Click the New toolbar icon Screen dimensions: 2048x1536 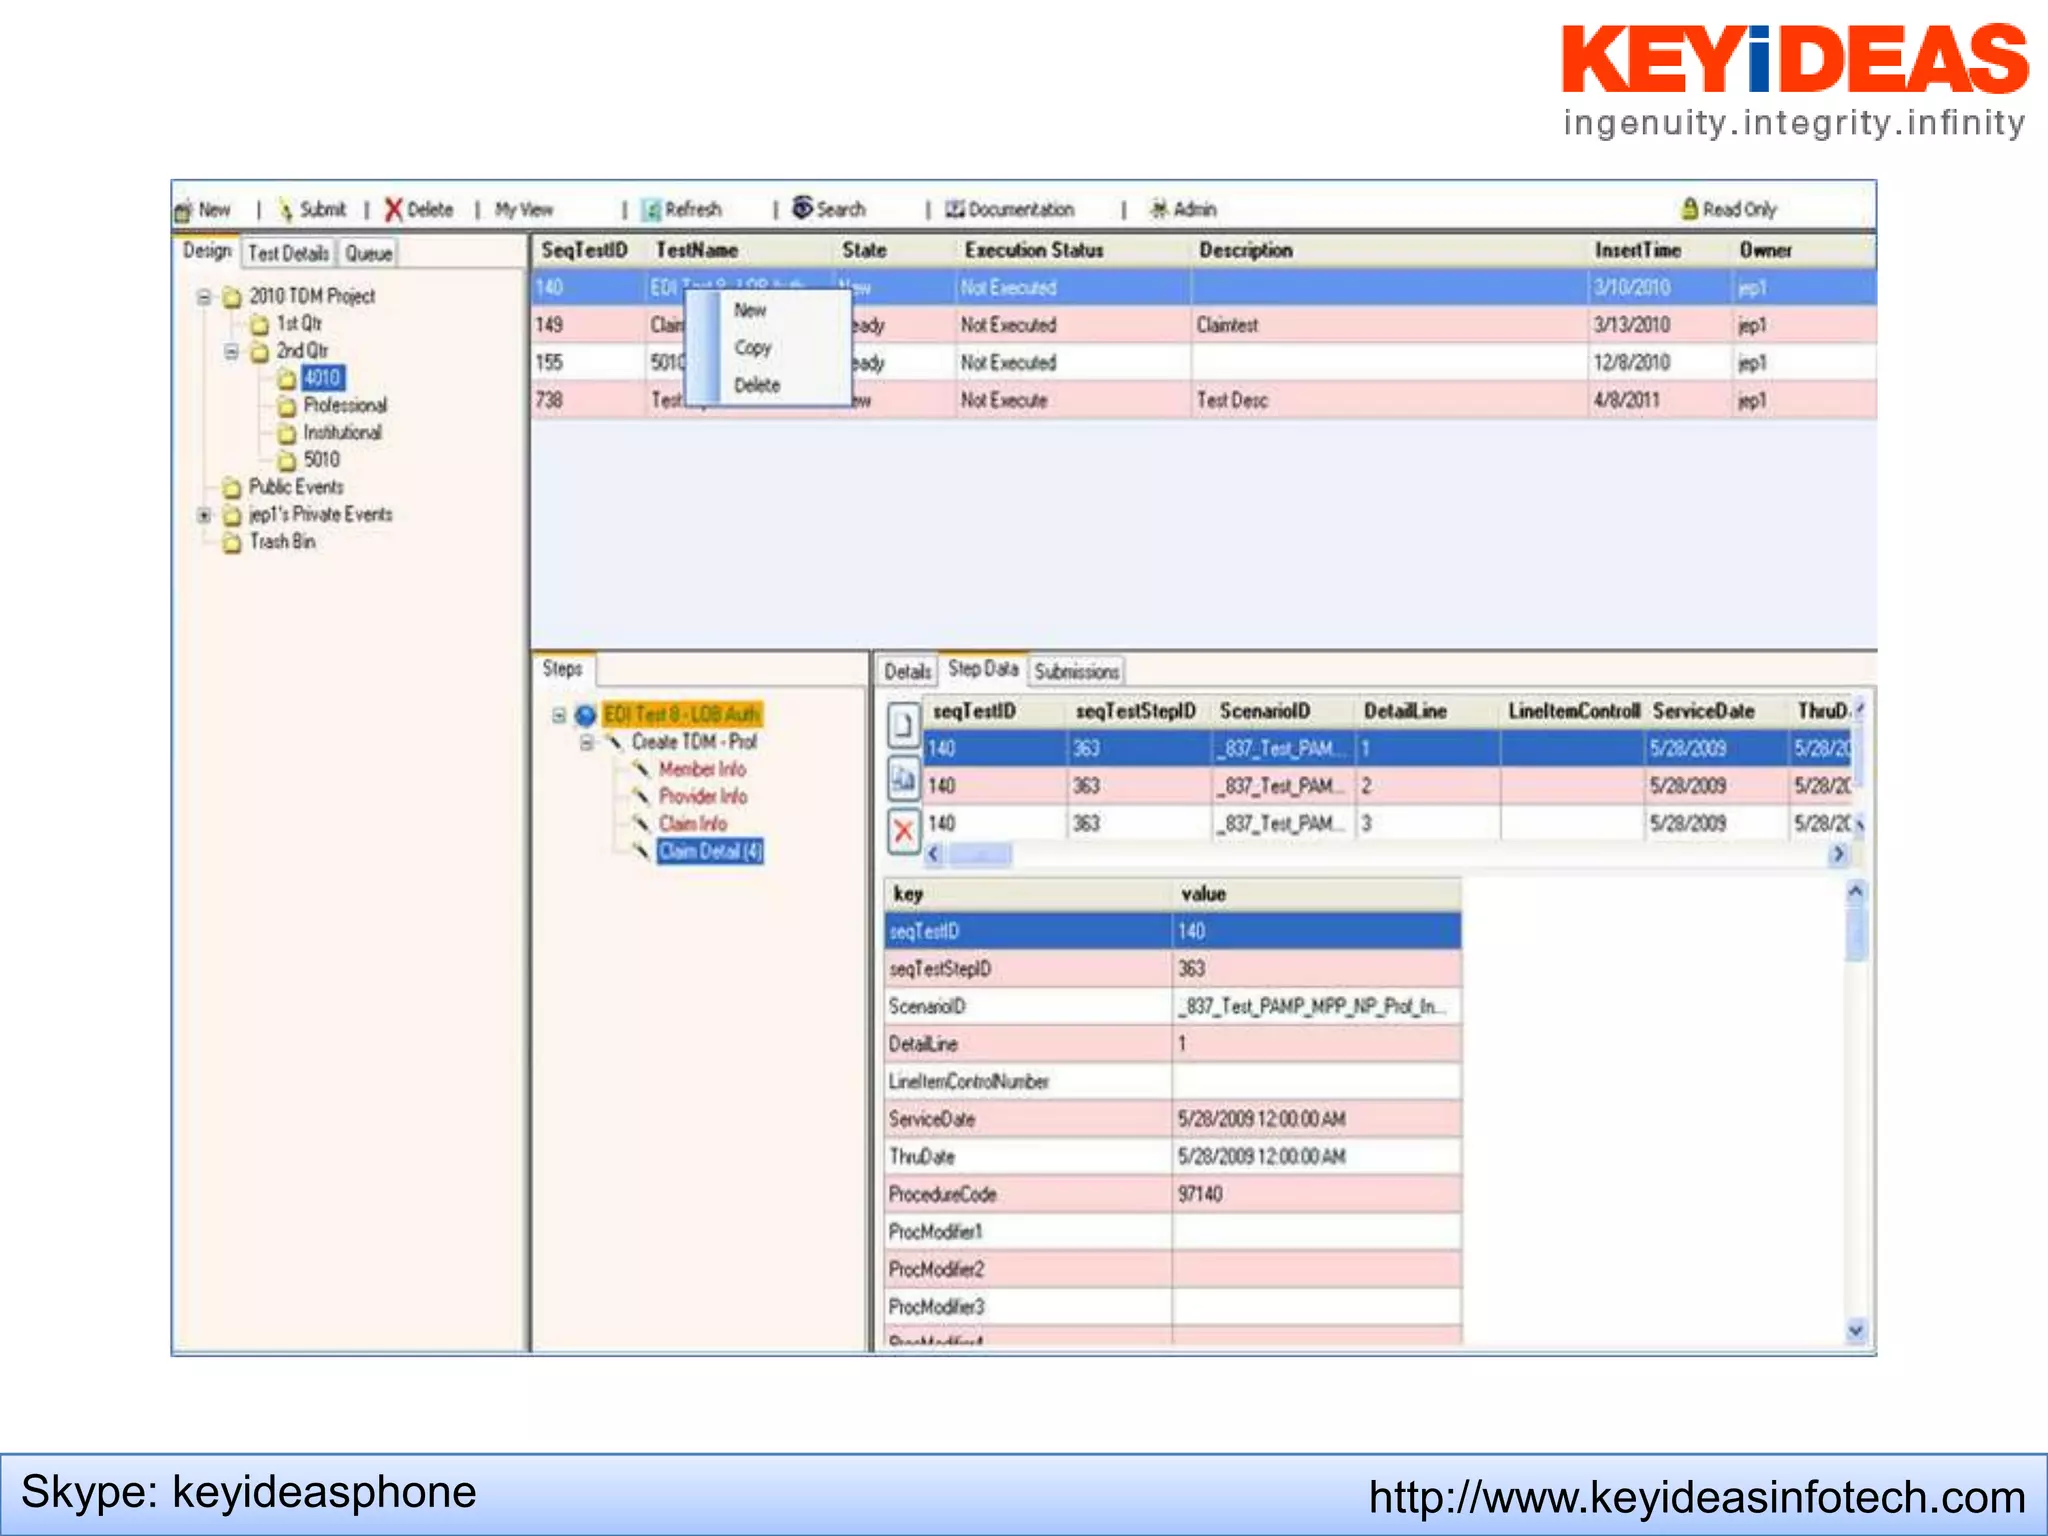pos(183,210)
